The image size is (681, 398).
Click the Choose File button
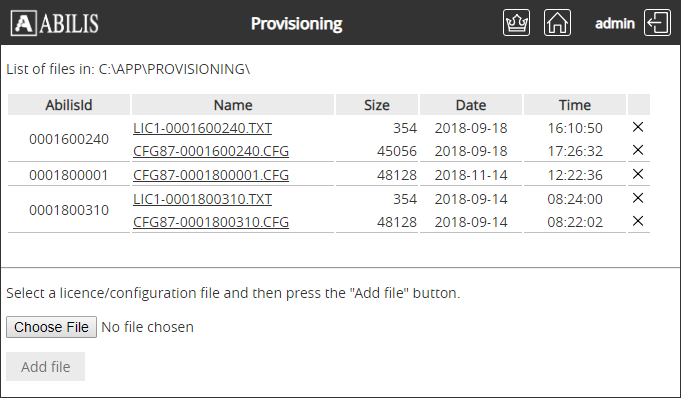click(51, 327)
